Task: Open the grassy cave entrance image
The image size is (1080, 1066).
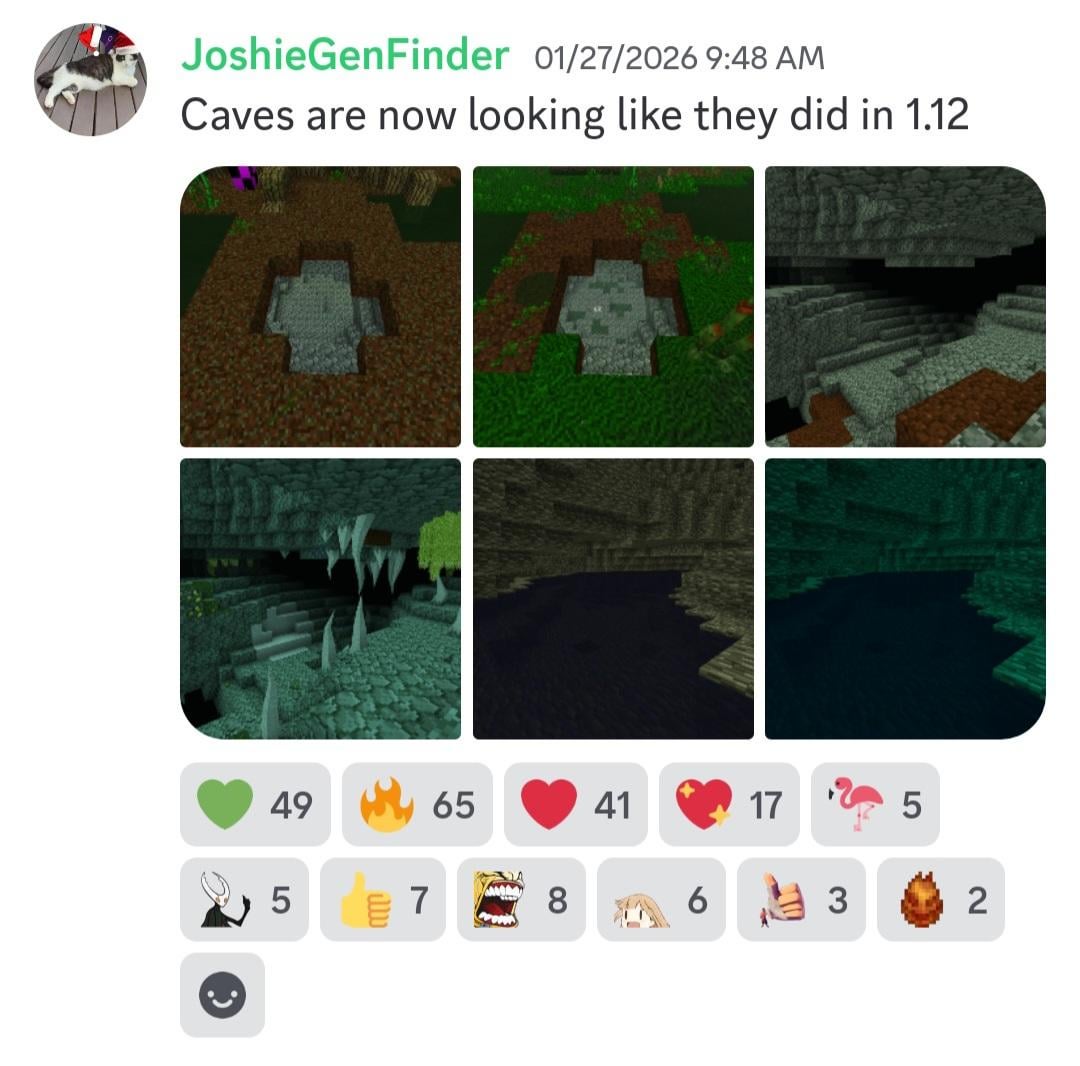Action: [x=613, y=306]
